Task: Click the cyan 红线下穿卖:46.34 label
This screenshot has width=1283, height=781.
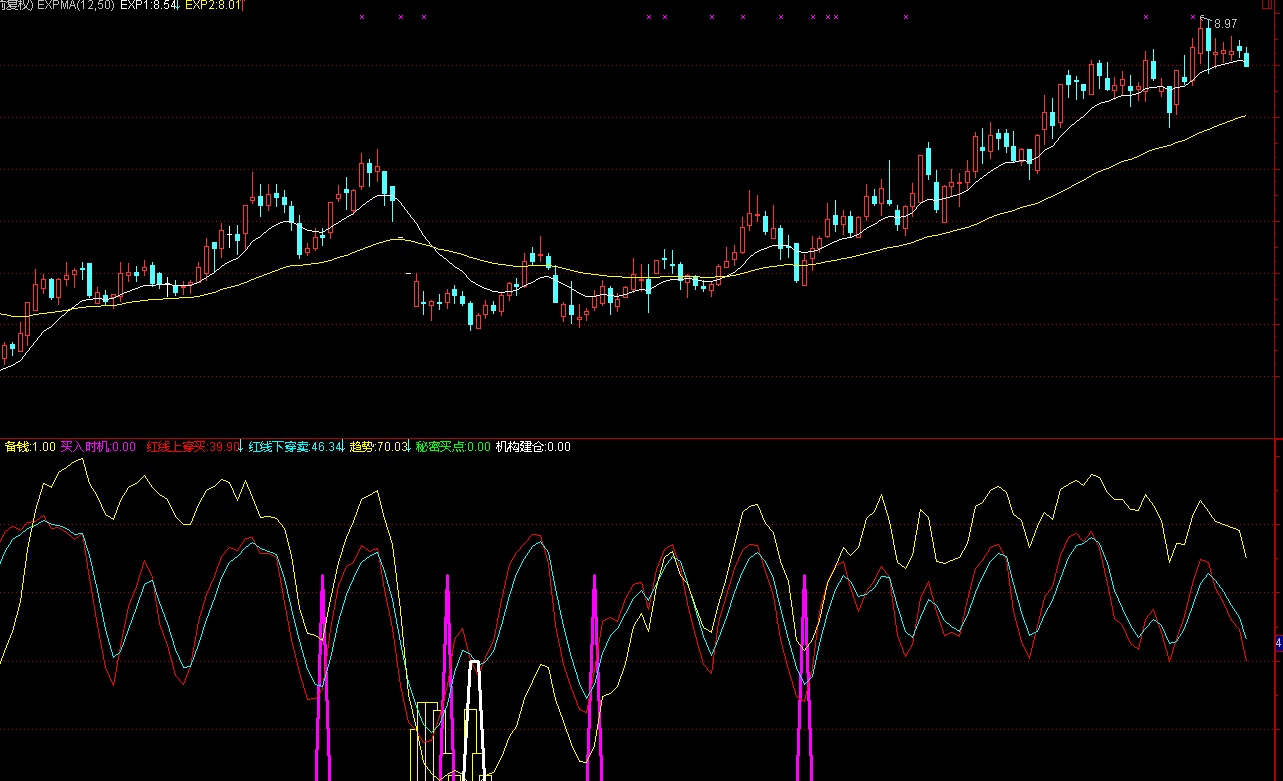Action: (x=296, y=447)
